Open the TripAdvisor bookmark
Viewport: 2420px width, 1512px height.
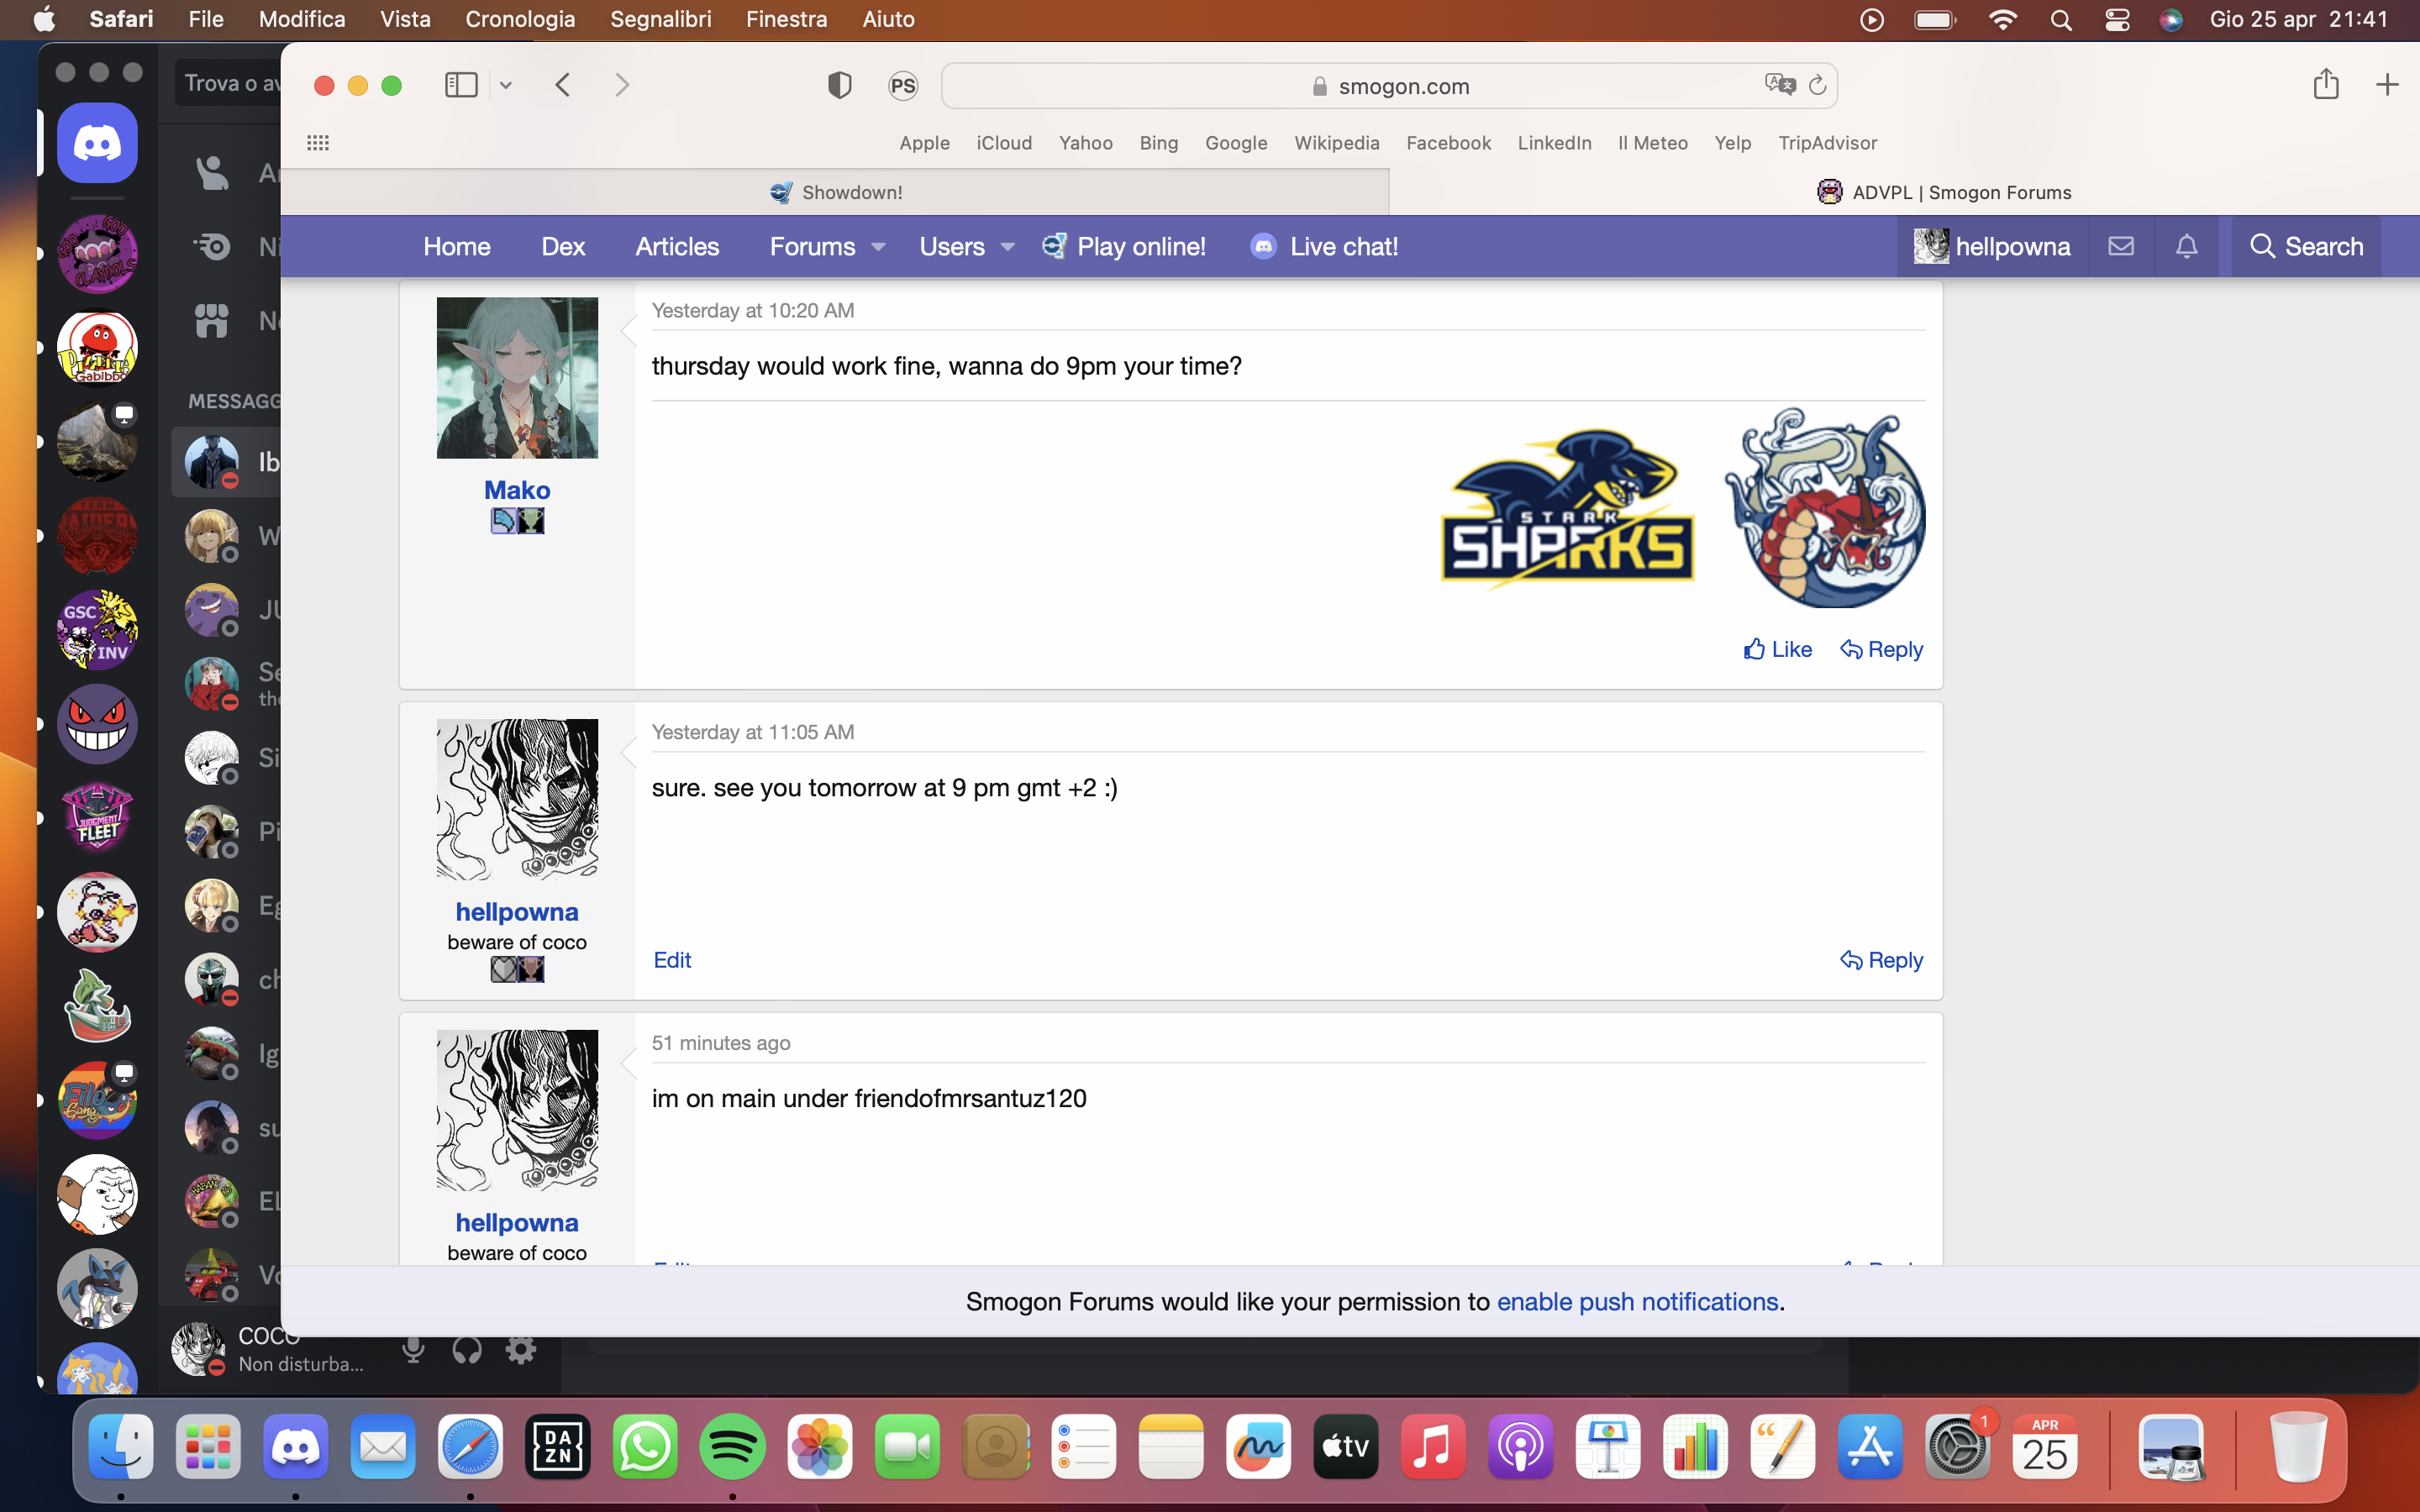[x=1827, y=143]
